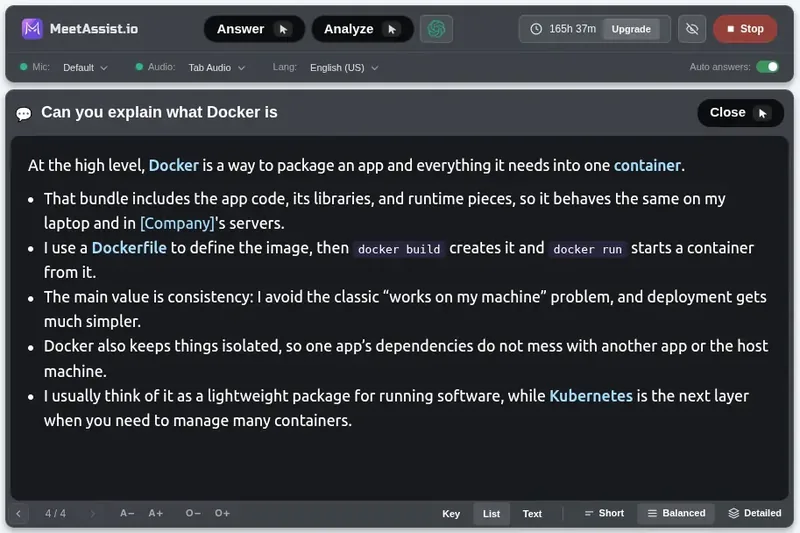Go to previous answer arrow
This screenshot has width=800, height=533.
[18, 514]
